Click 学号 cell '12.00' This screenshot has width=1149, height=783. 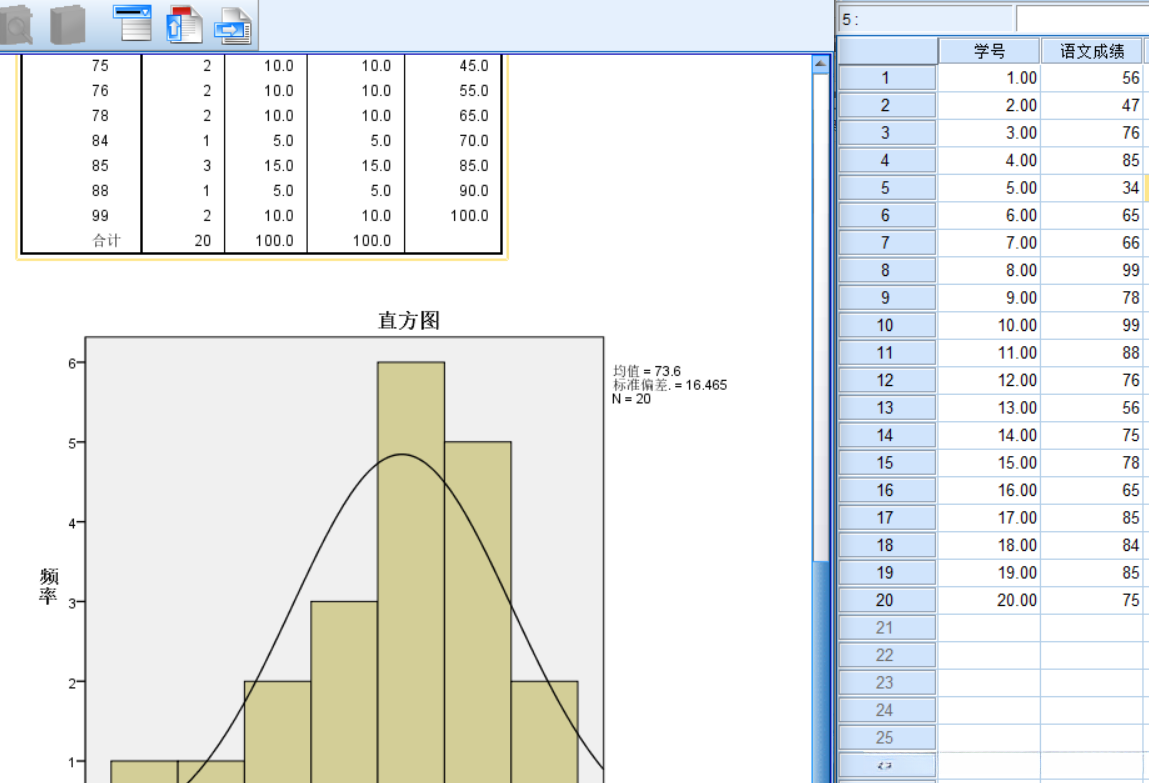(x=989, y=380)
